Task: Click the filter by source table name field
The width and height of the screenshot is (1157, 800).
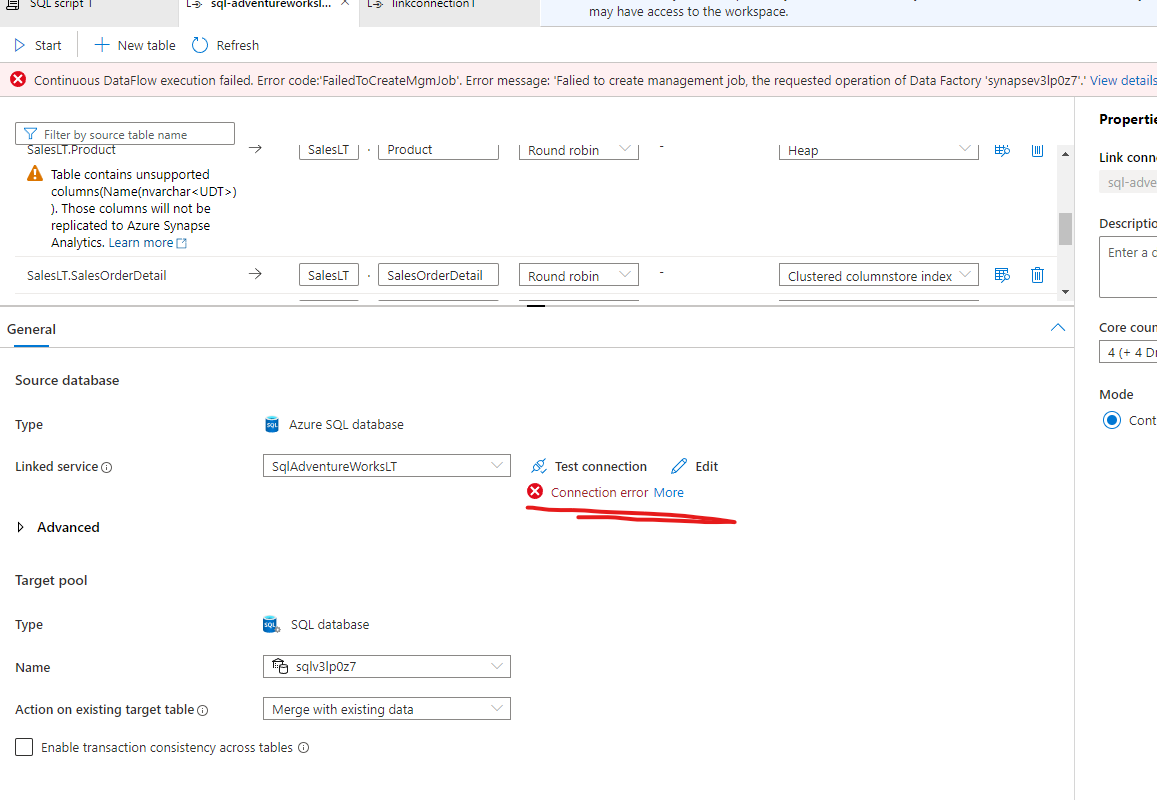Action: click(x=125, y=134)
